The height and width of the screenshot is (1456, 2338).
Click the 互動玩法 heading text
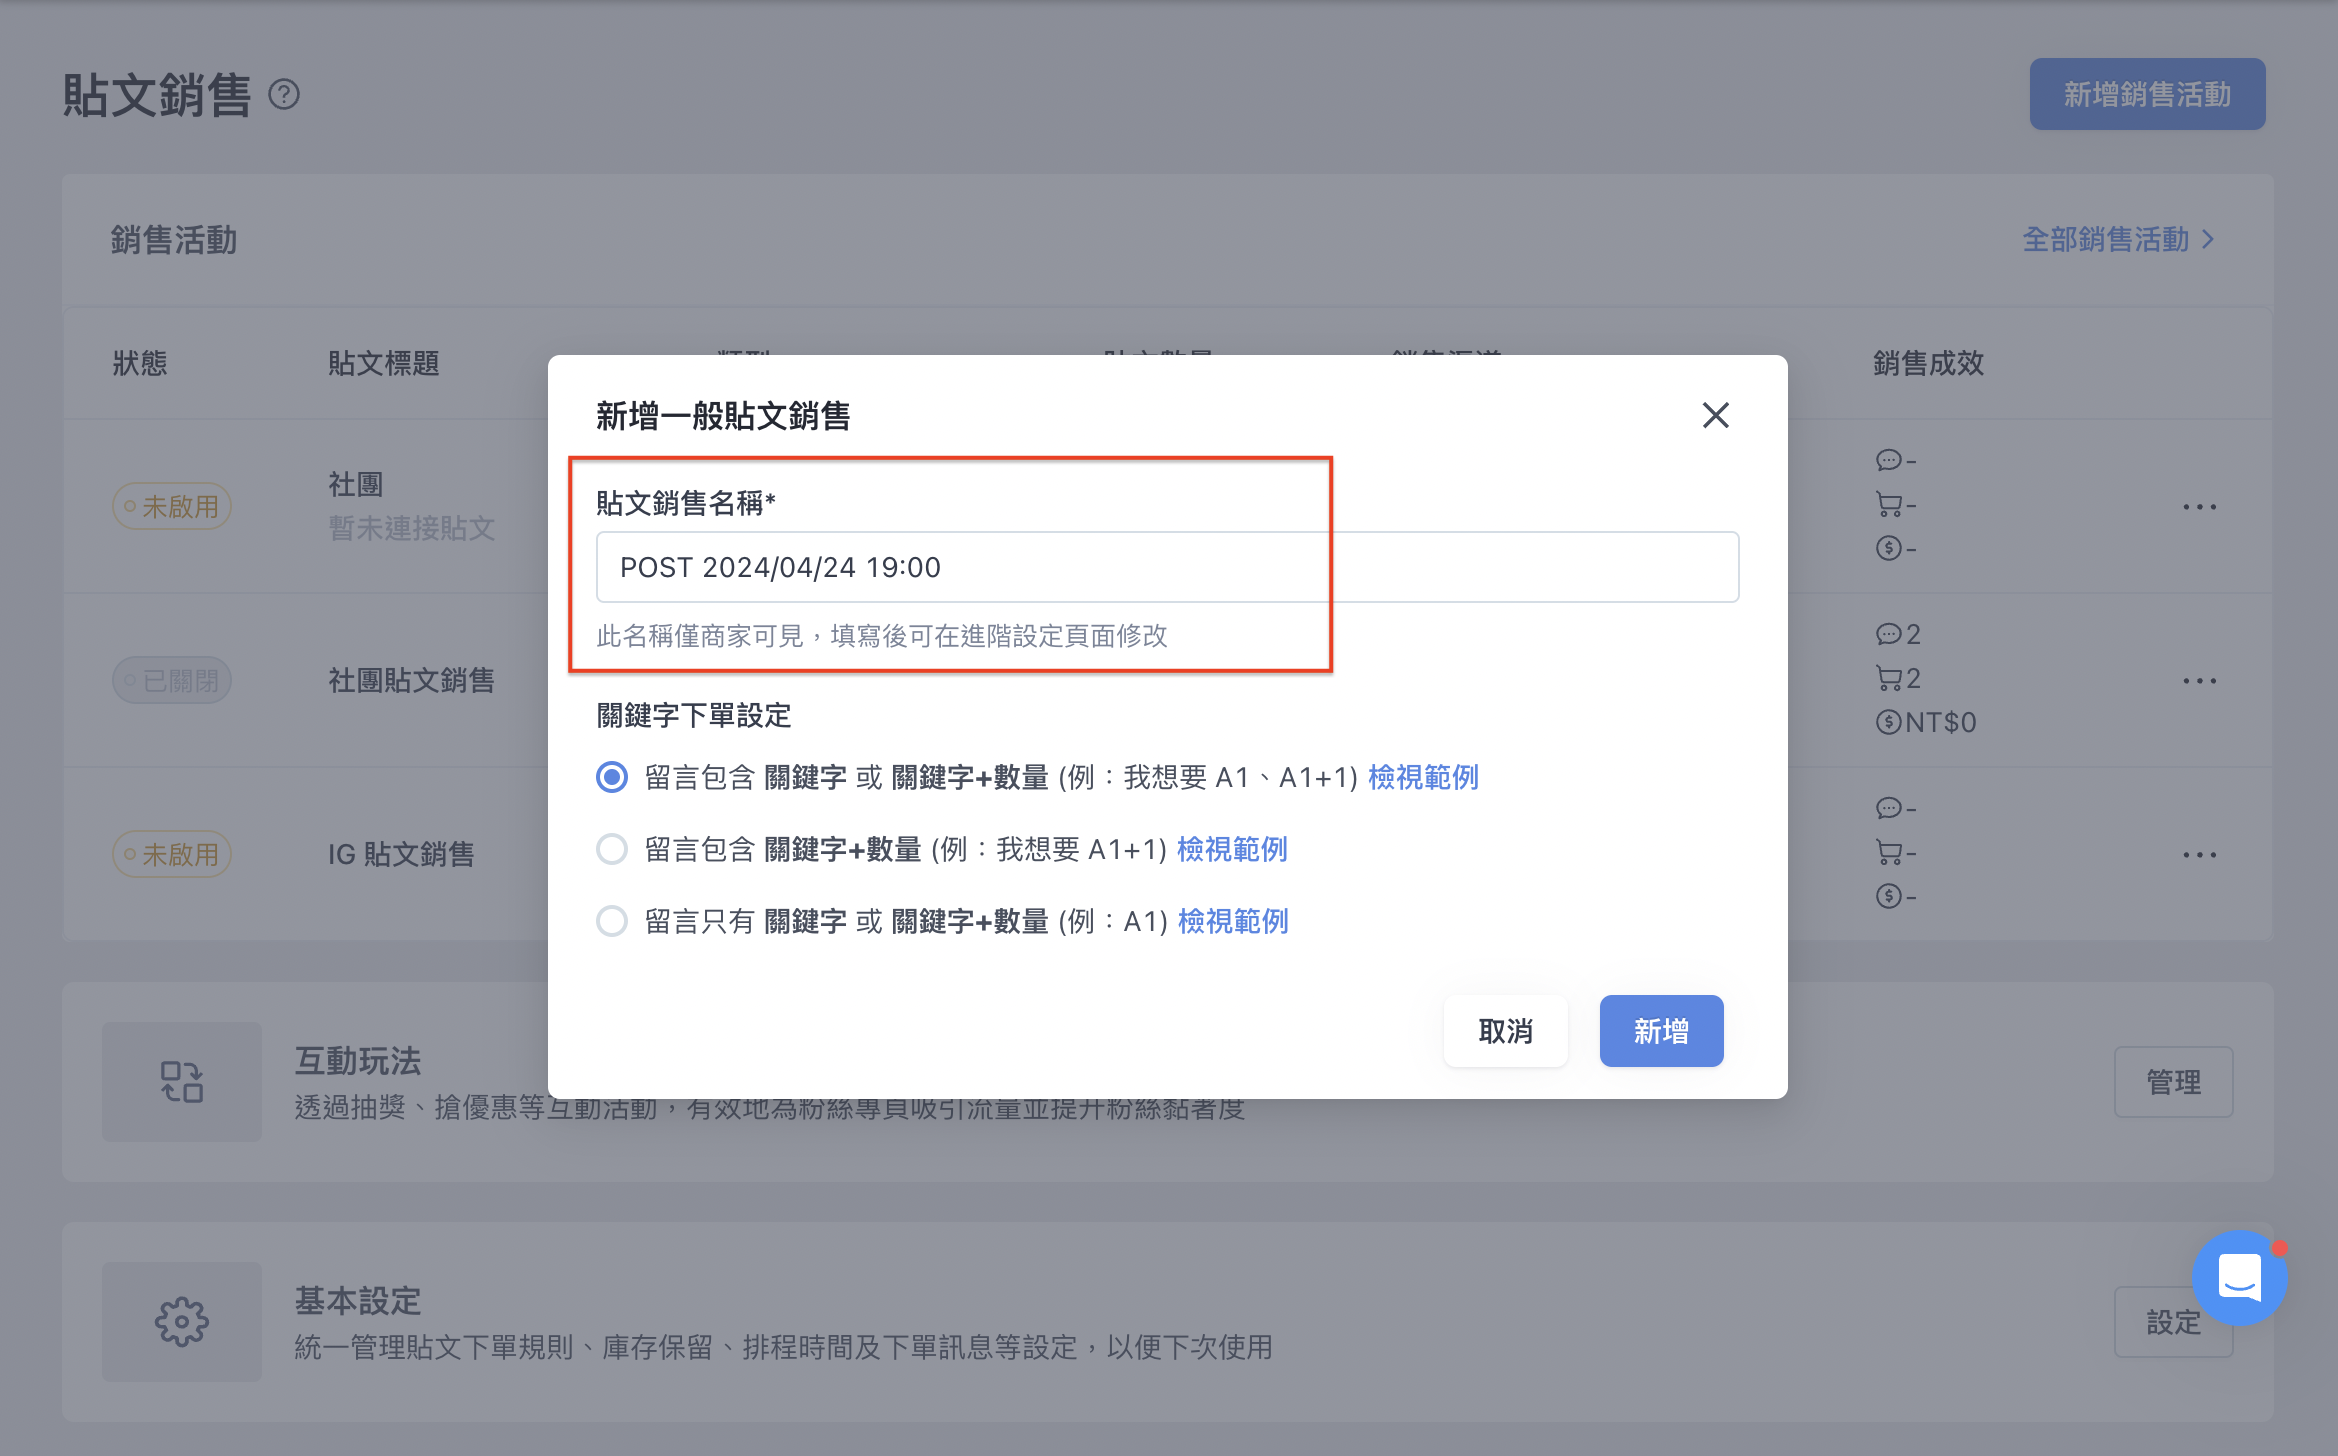(x=358, y=1061)
